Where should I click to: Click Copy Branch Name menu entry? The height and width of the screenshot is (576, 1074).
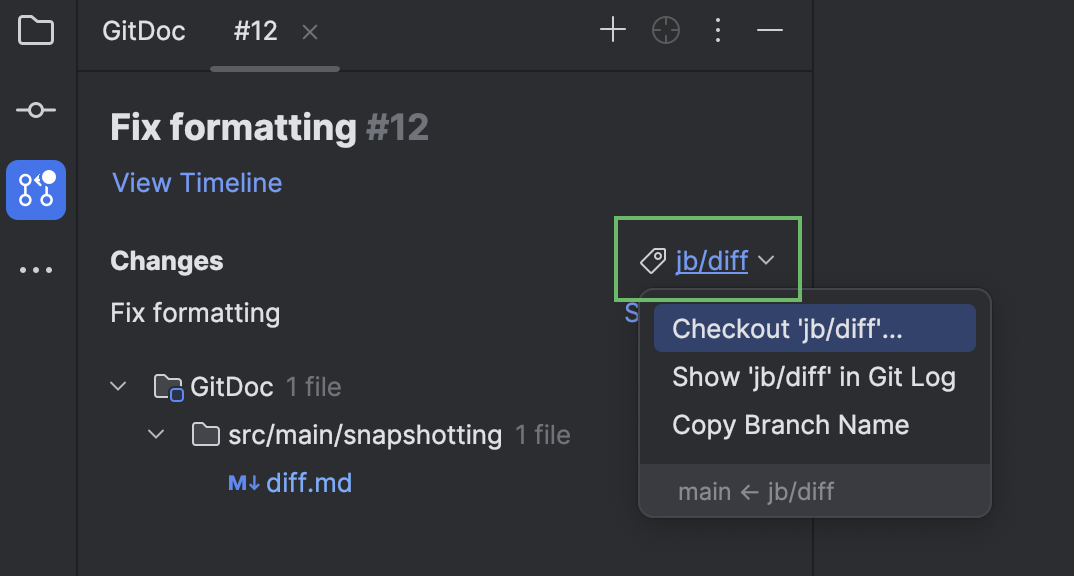(790, 425)
